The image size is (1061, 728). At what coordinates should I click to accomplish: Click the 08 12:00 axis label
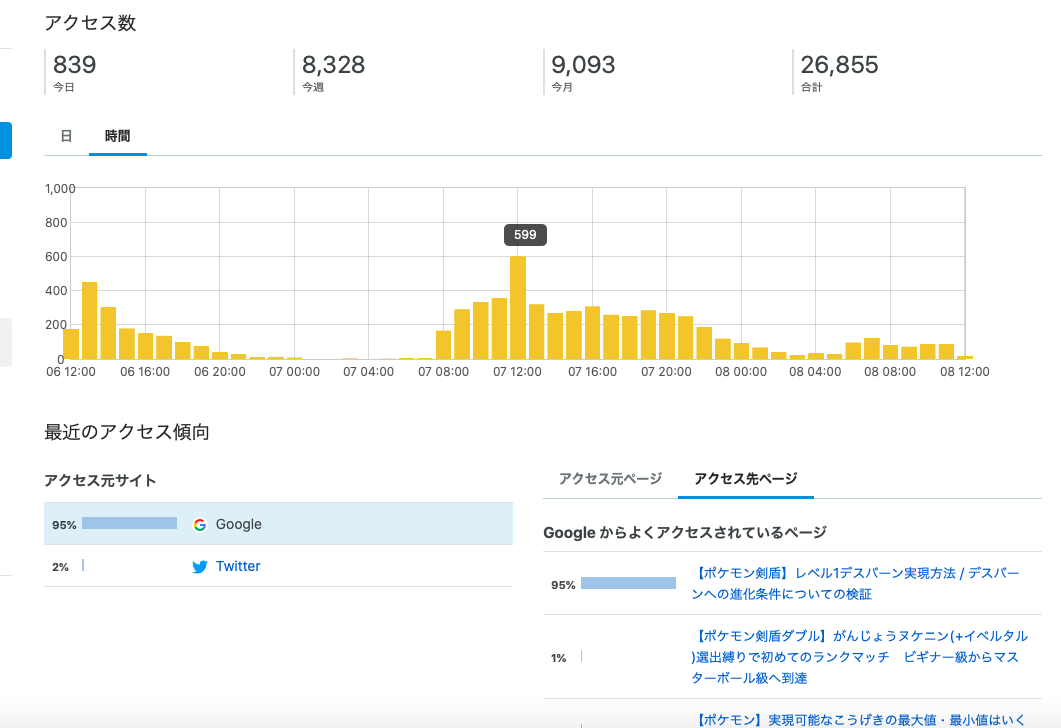click(x=965, y=371)
